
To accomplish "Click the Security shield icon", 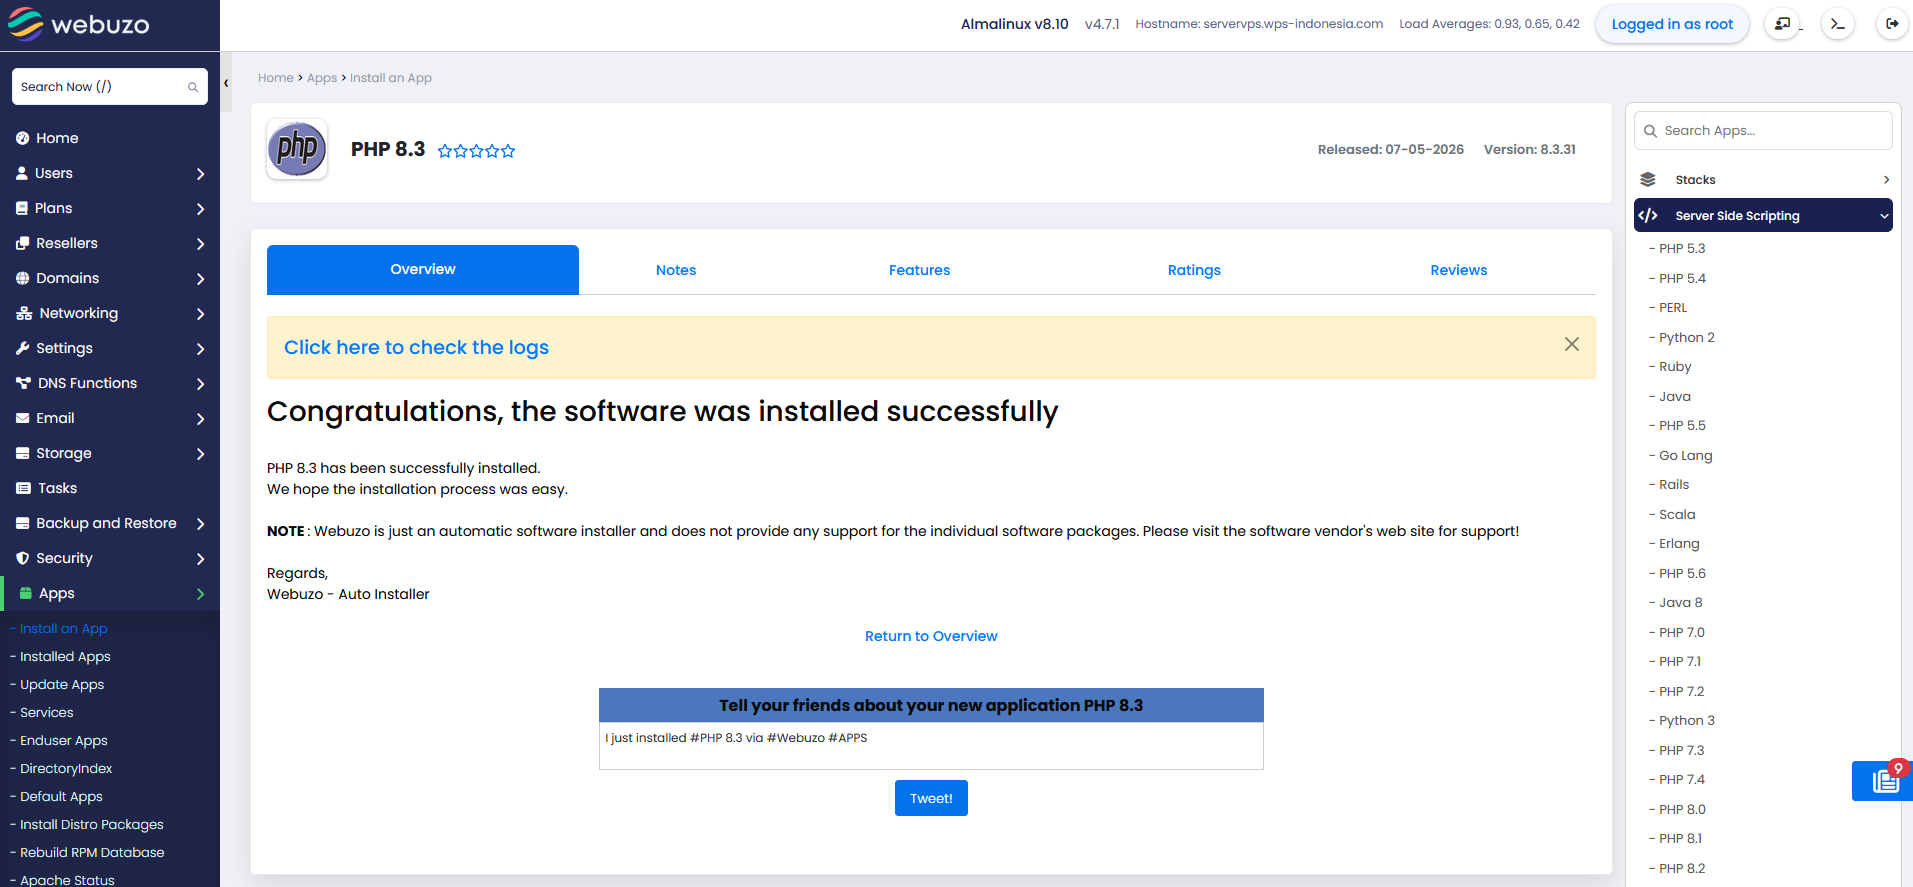I will (x=22, y=558).
